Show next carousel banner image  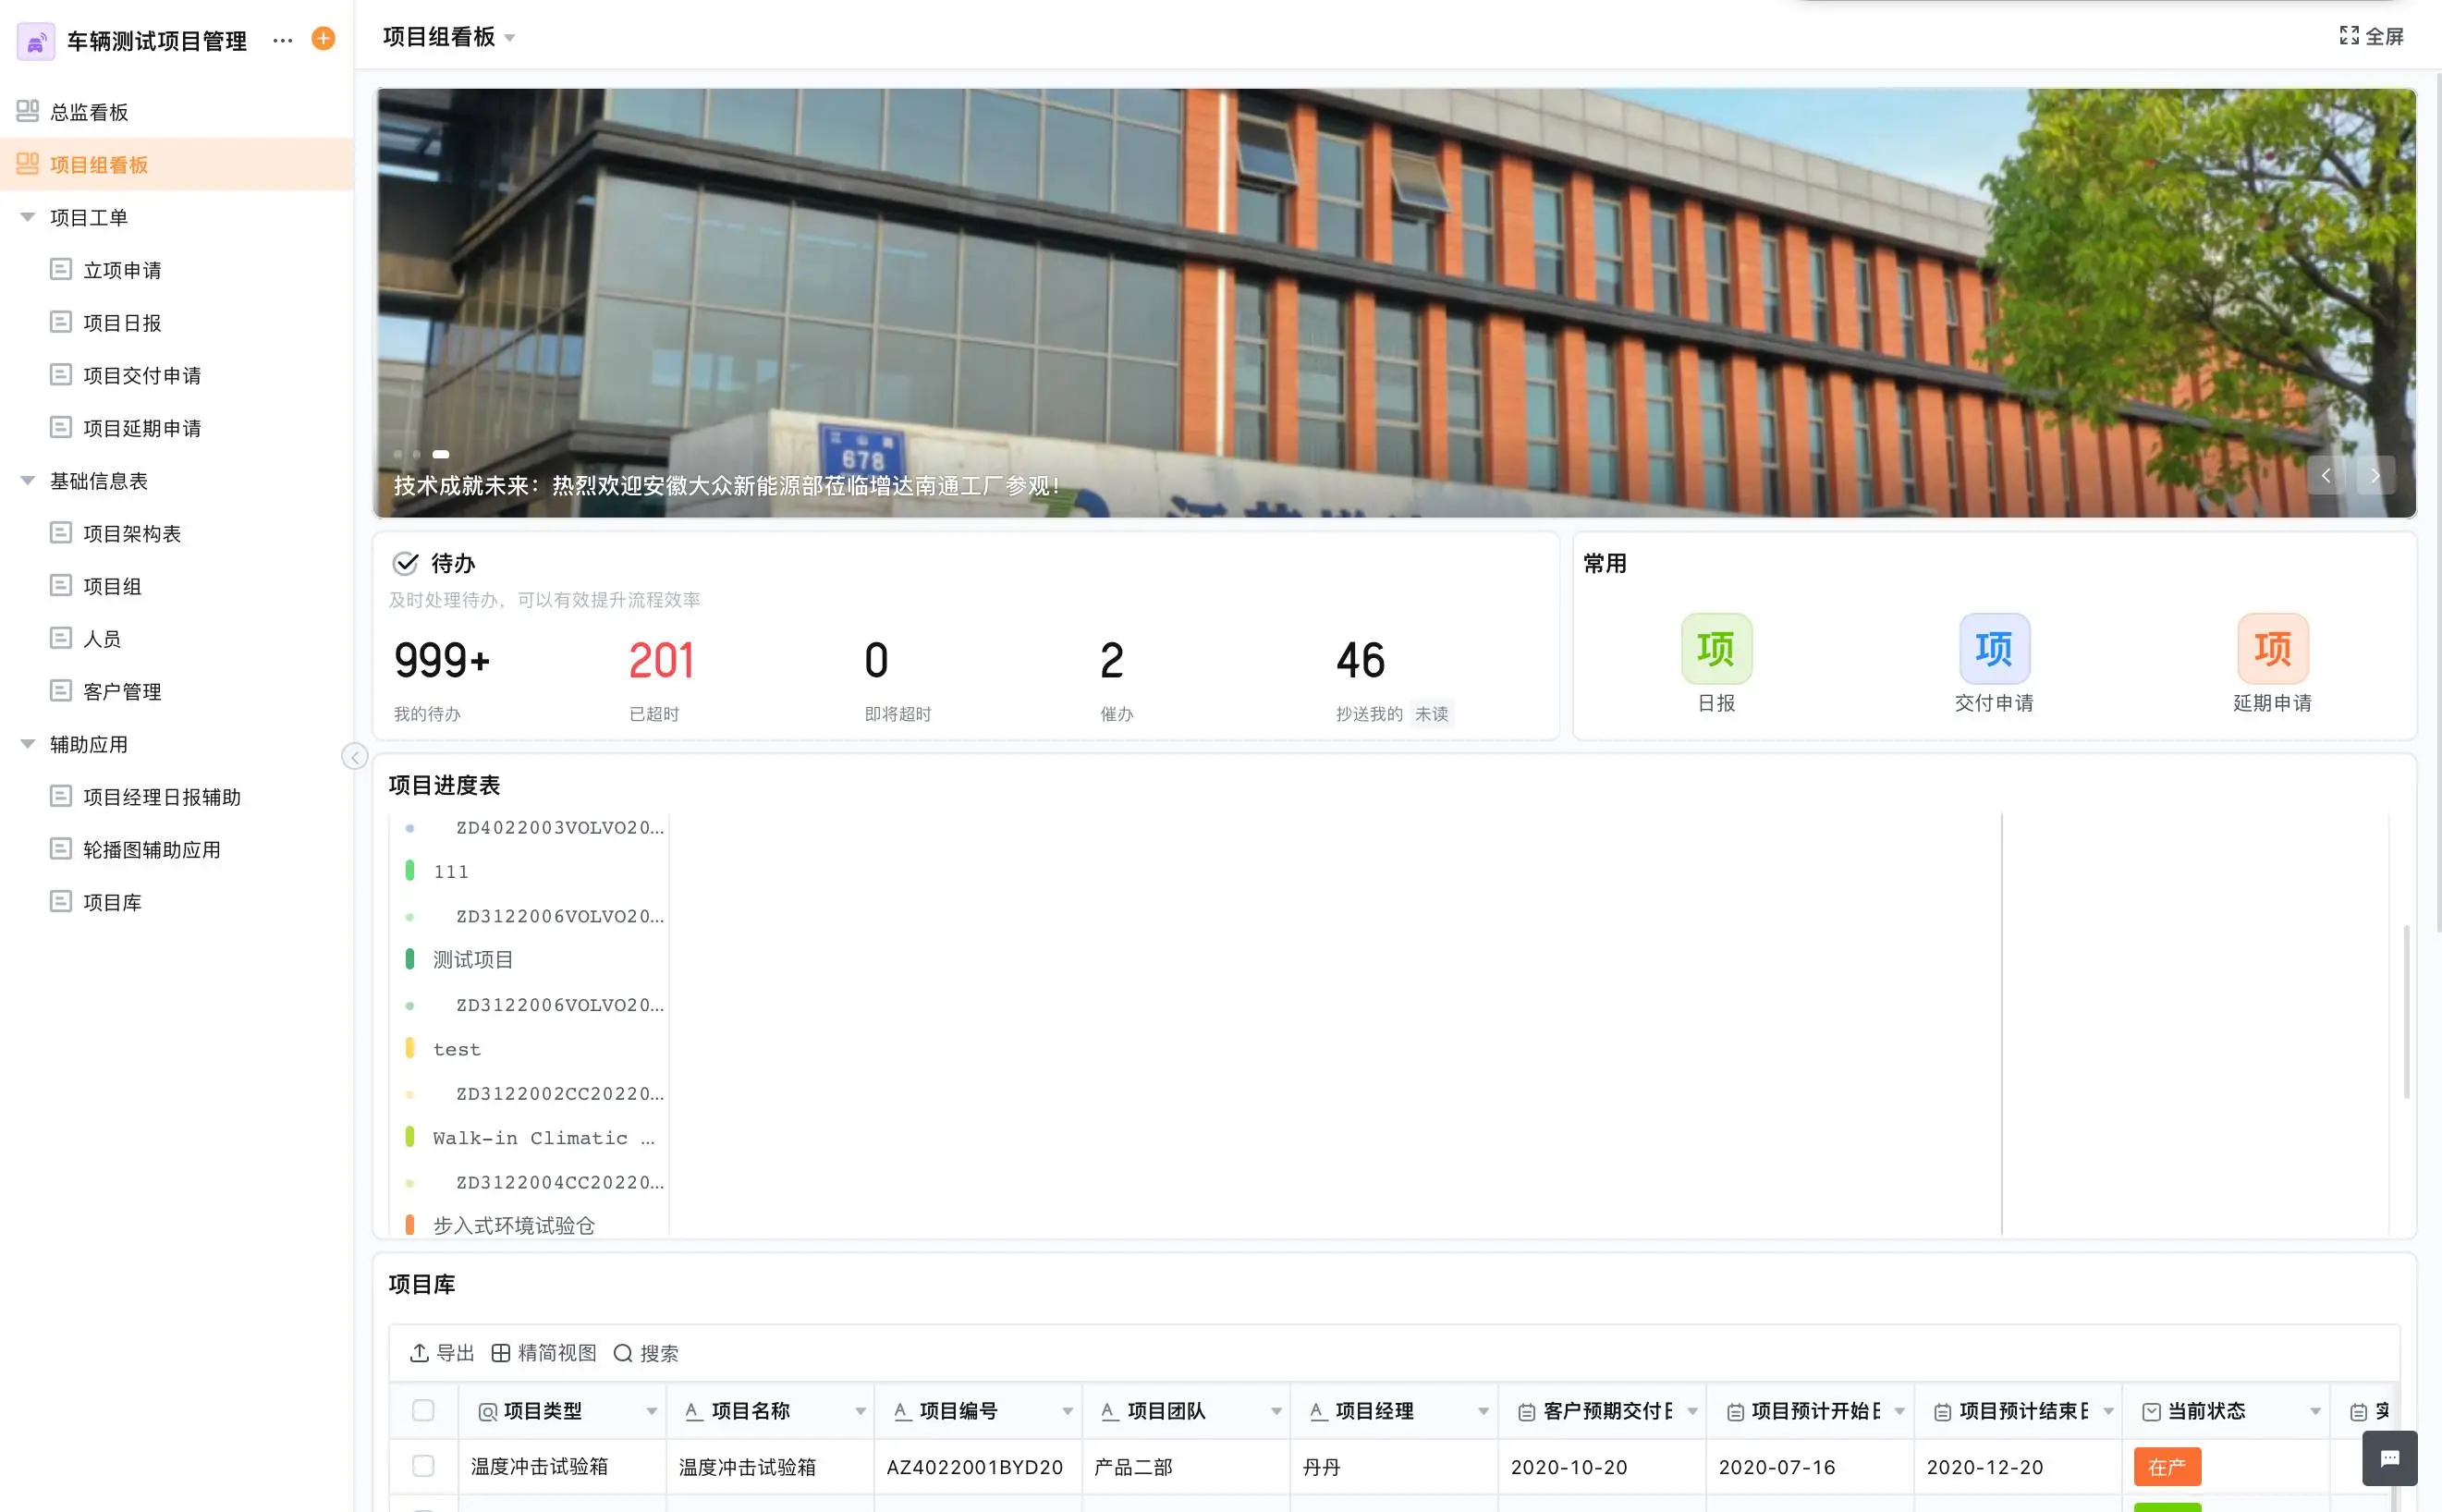point(2375,475)
